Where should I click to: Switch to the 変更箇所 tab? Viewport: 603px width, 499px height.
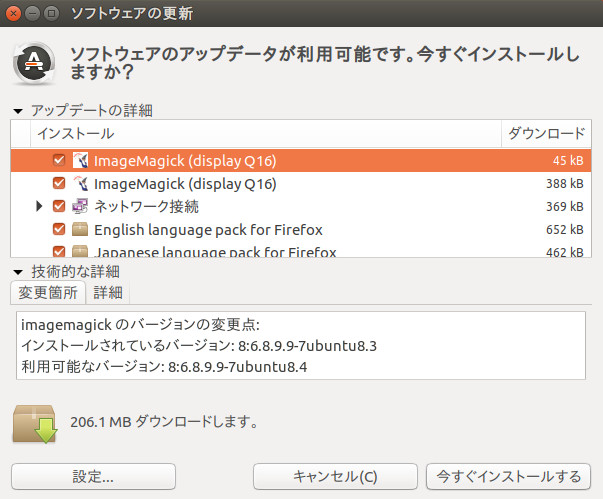[48, 293]
